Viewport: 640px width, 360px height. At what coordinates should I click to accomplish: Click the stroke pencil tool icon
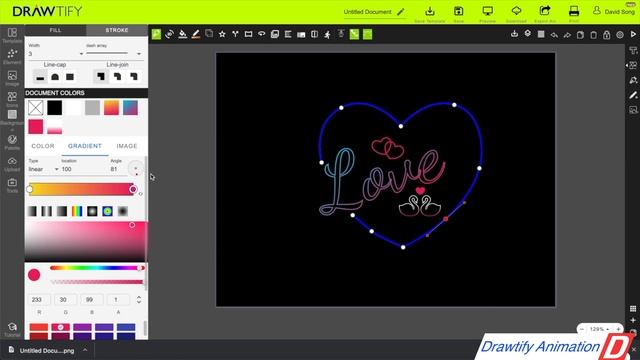[x=196, y=34]
